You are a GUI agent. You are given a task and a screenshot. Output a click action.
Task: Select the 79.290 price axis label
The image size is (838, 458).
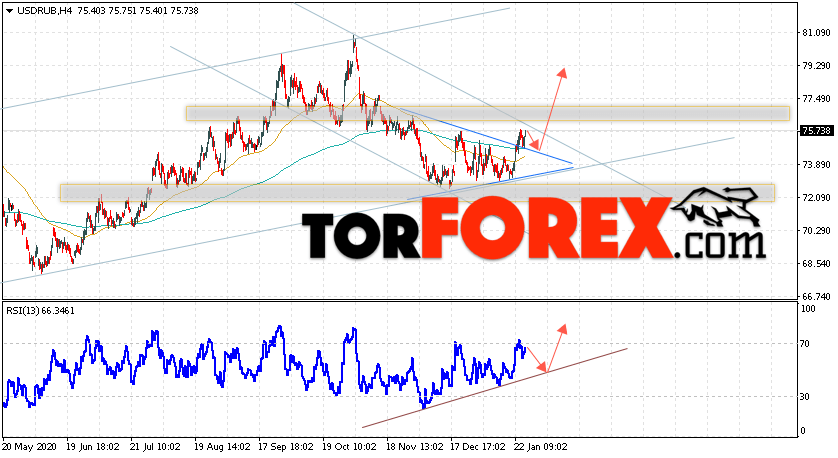pos(816,66)
